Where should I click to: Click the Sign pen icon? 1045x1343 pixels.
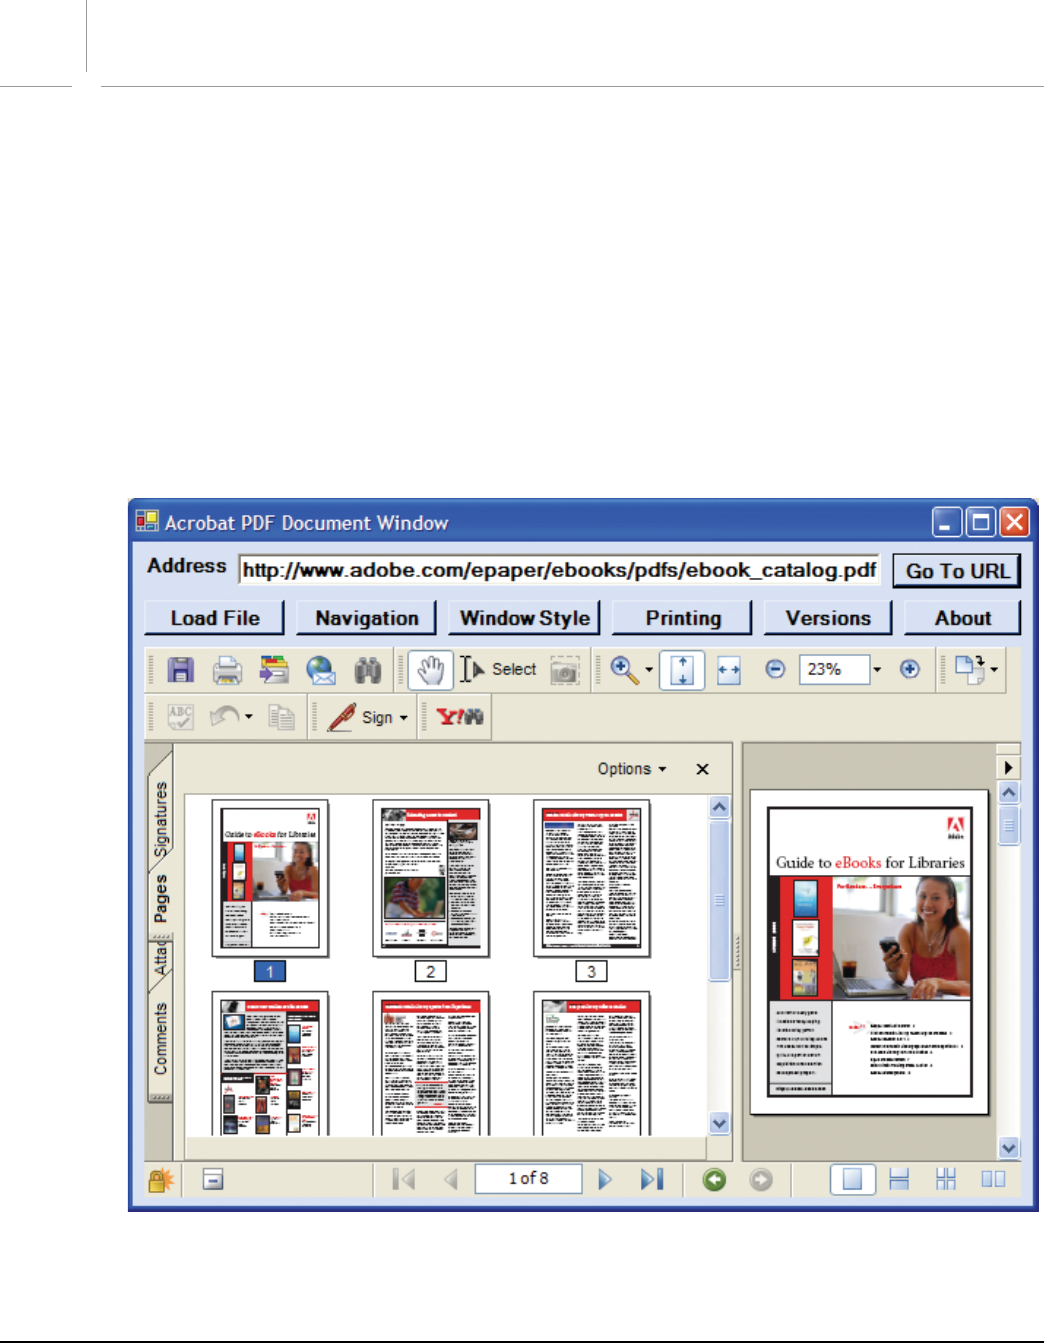tap(341, 717)
